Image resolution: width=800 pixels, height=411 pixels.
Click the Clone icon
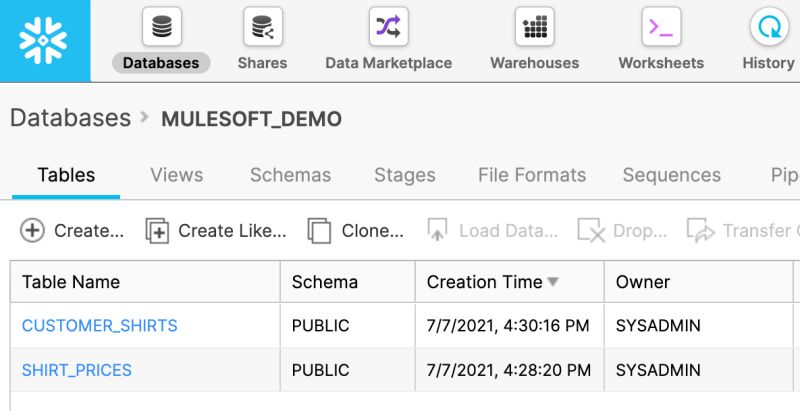click(319, 230)
